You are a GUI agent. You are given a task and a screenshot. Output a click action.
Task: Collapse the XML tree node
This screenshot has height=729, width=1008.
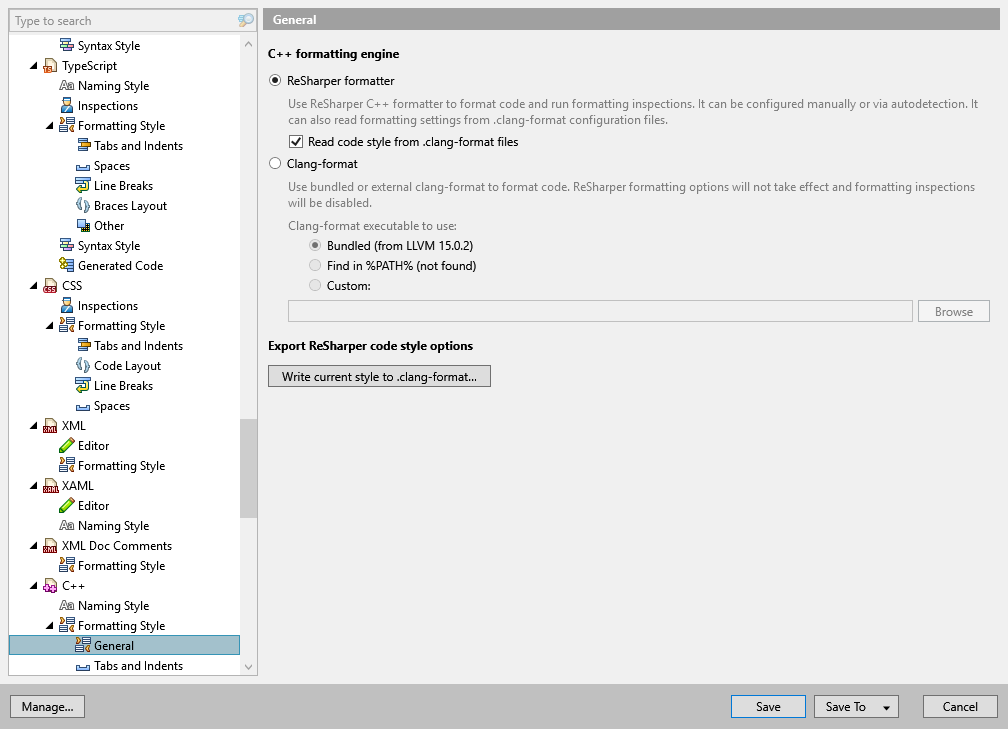pyautogui.click(x=33, y=426)
